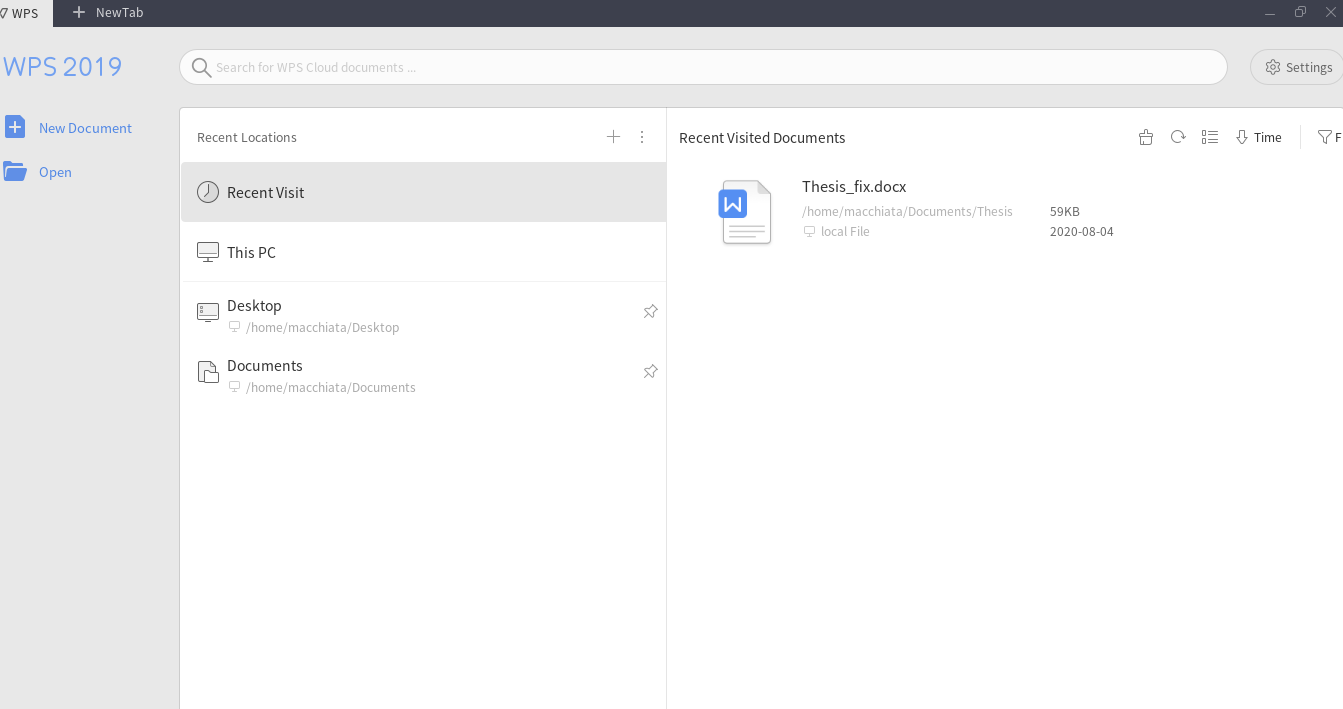1343x709 pixels.
Task: Select This PC location
Action: click(423, 252)
